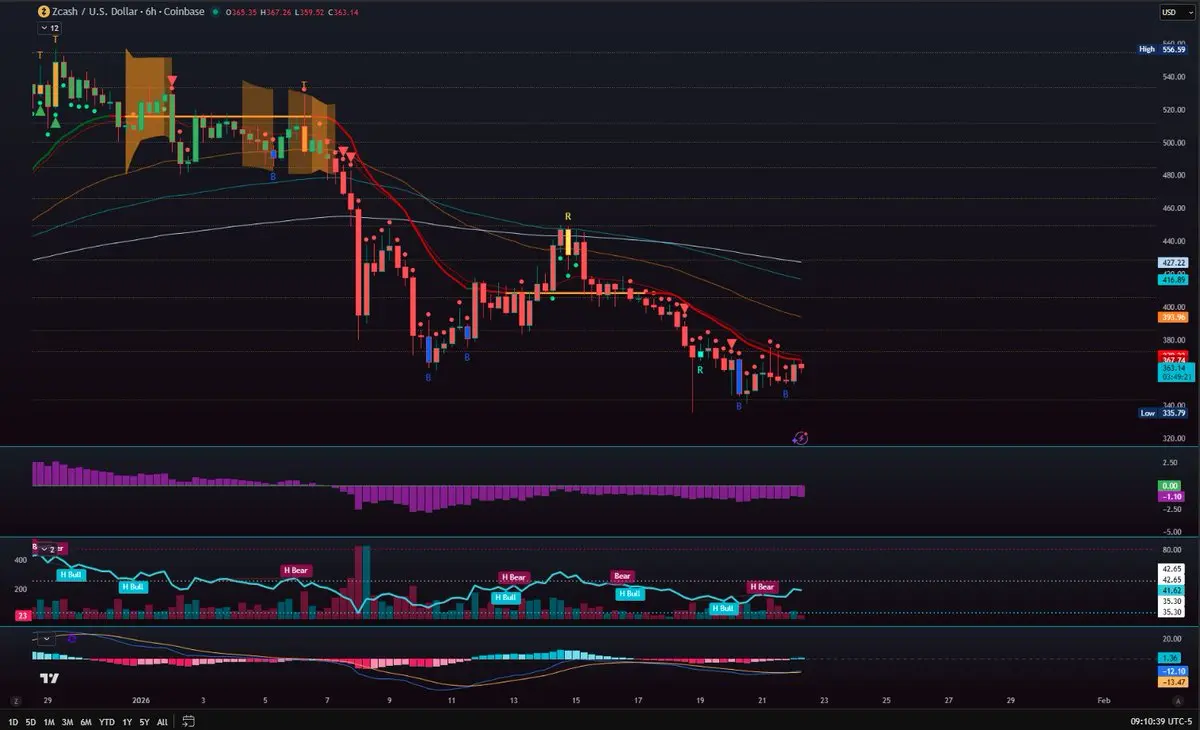Click the 2026 label on time axis
This screenshot has width=1200, height=730.
click(139, 701)
